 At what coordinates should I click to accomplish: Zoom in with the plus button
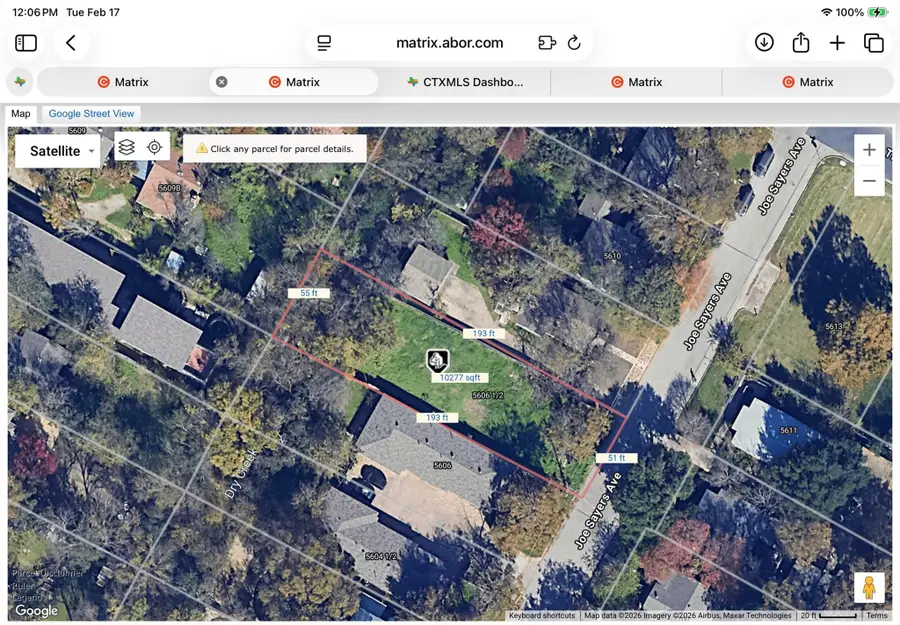[x=869, y=150]
